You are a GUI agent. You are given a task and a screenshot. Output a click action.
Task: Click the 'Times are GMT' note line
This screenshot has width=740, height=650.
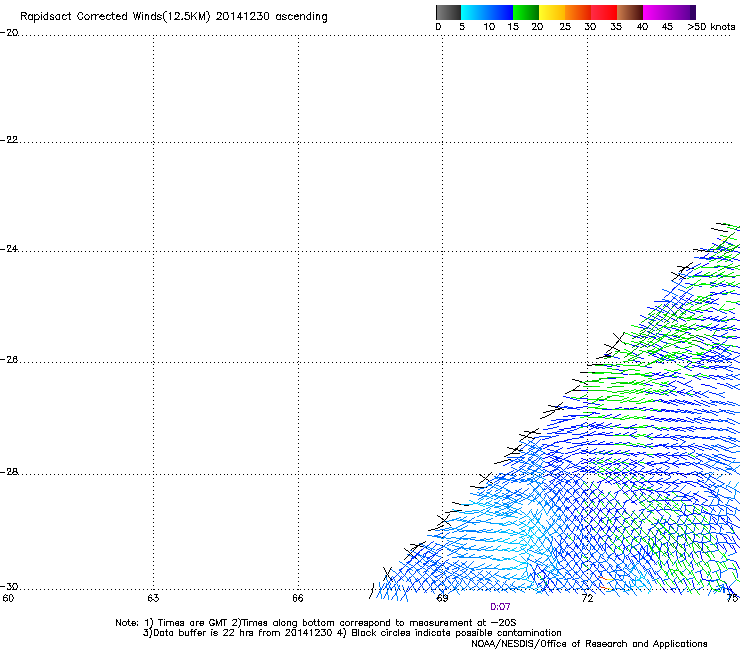(x=316, y=623)
